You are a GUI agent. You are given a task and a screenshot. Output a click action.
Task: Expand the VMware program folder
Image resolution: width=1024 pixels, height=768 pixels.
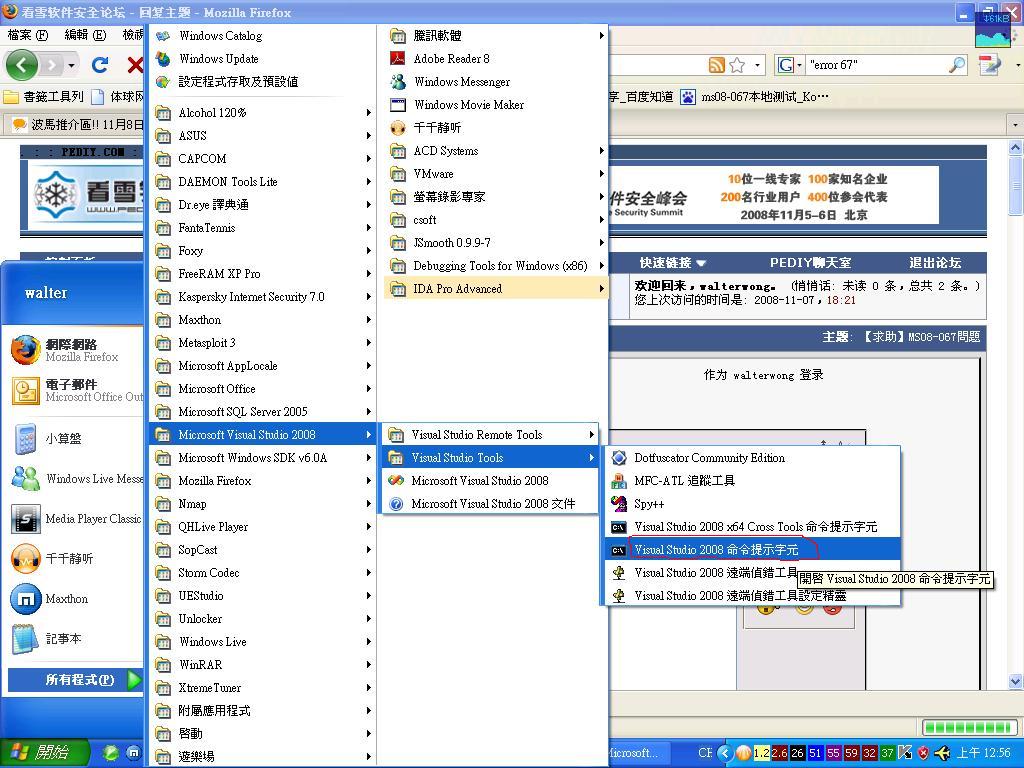(496, 174)
